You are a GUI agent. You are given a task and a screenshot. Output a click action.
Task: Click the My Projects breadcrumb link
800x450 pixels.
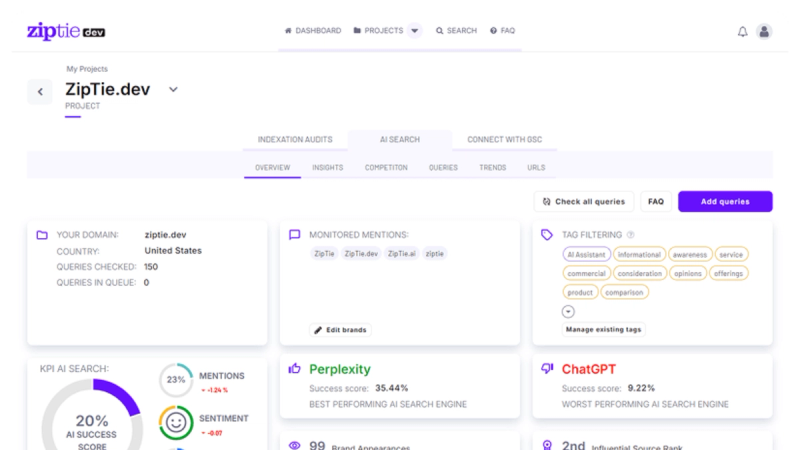click(x=87, y=69)
